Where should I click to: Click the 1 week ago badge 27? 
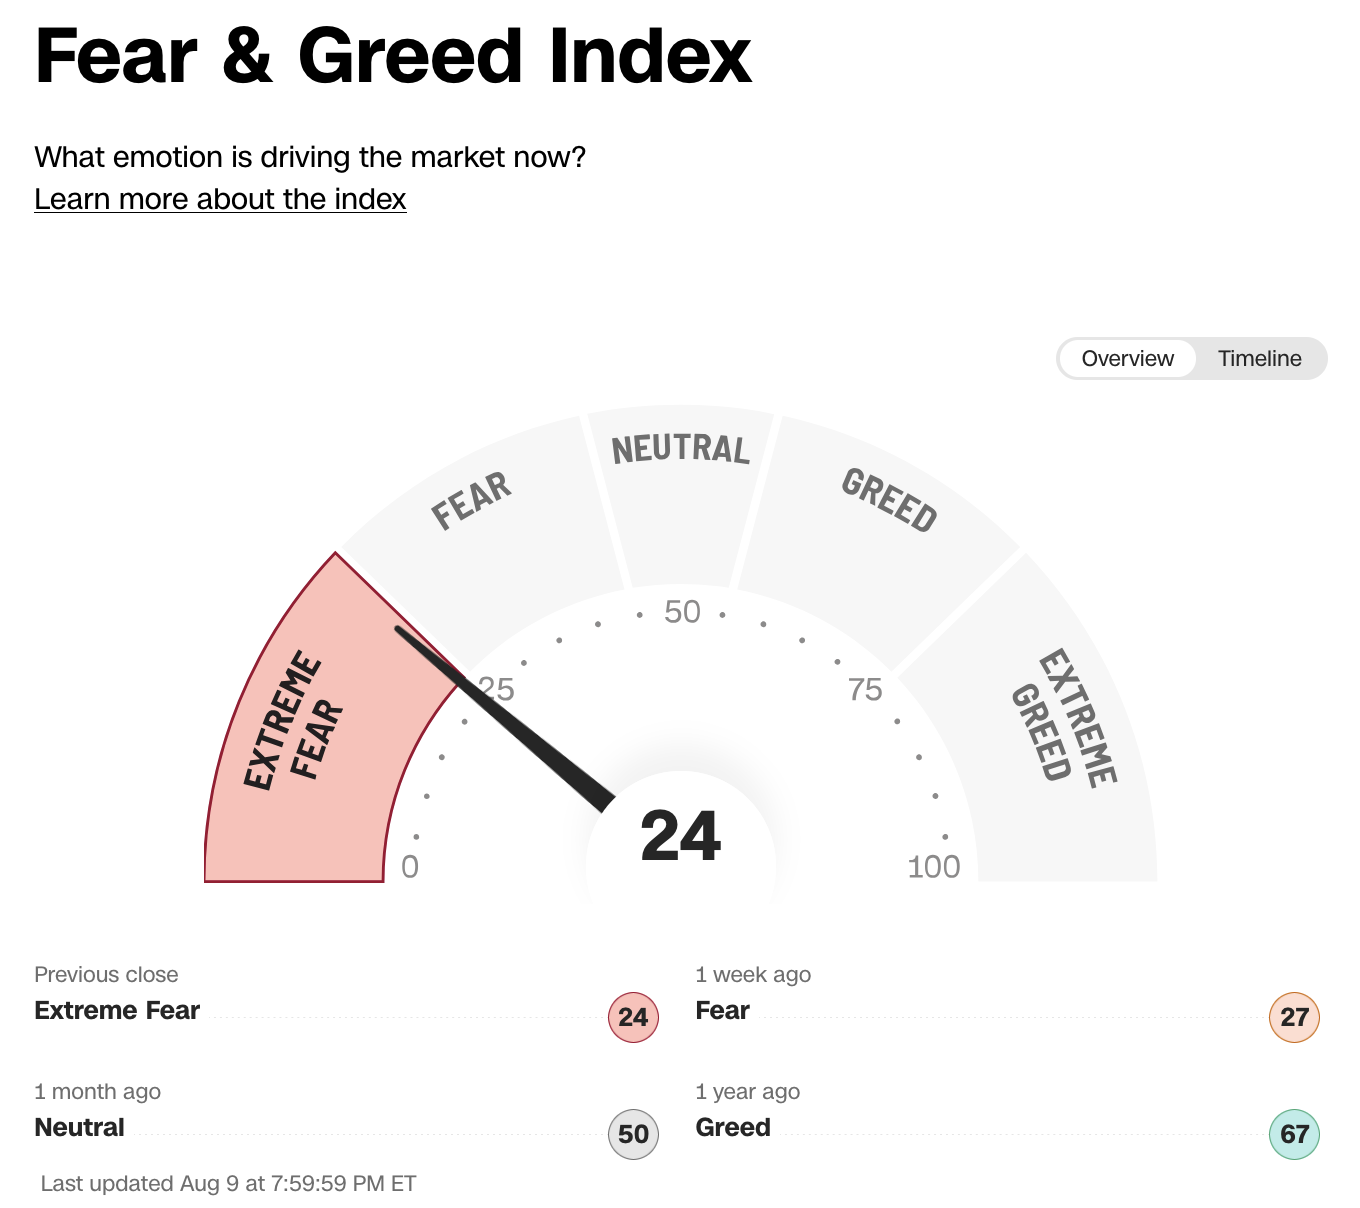coord(1294,1017)
